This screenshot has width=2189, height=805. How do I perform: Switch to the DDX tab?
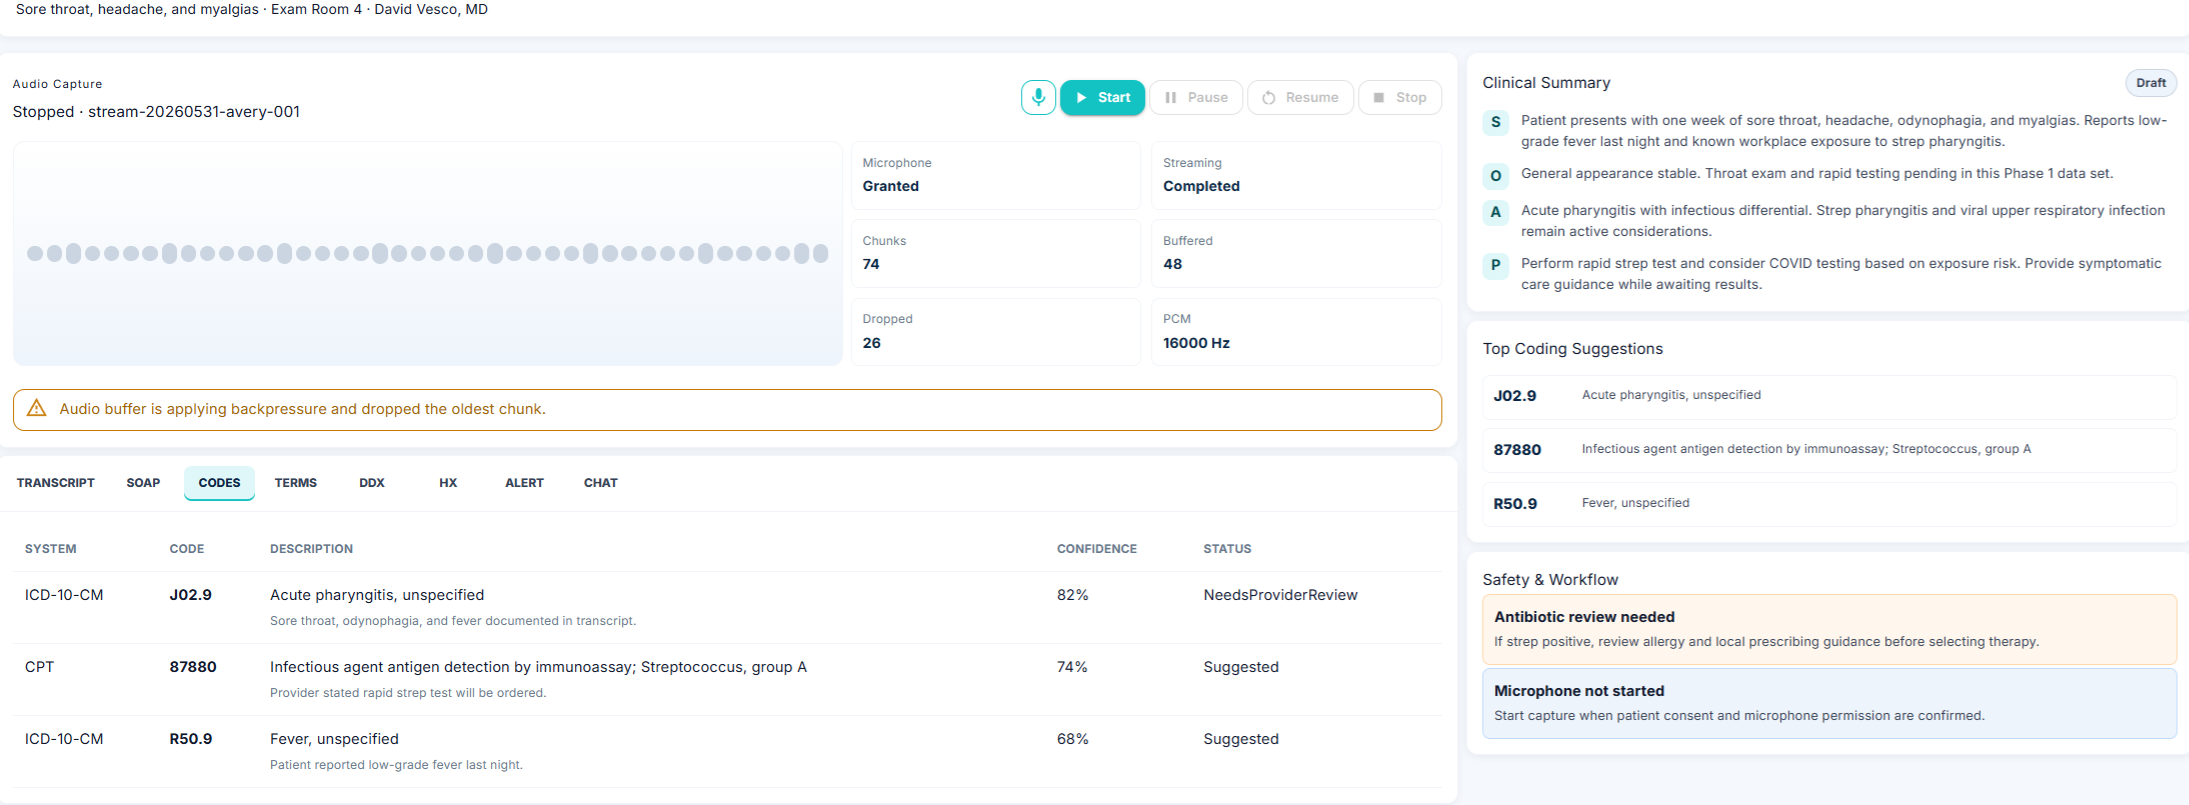pos(372,483)
